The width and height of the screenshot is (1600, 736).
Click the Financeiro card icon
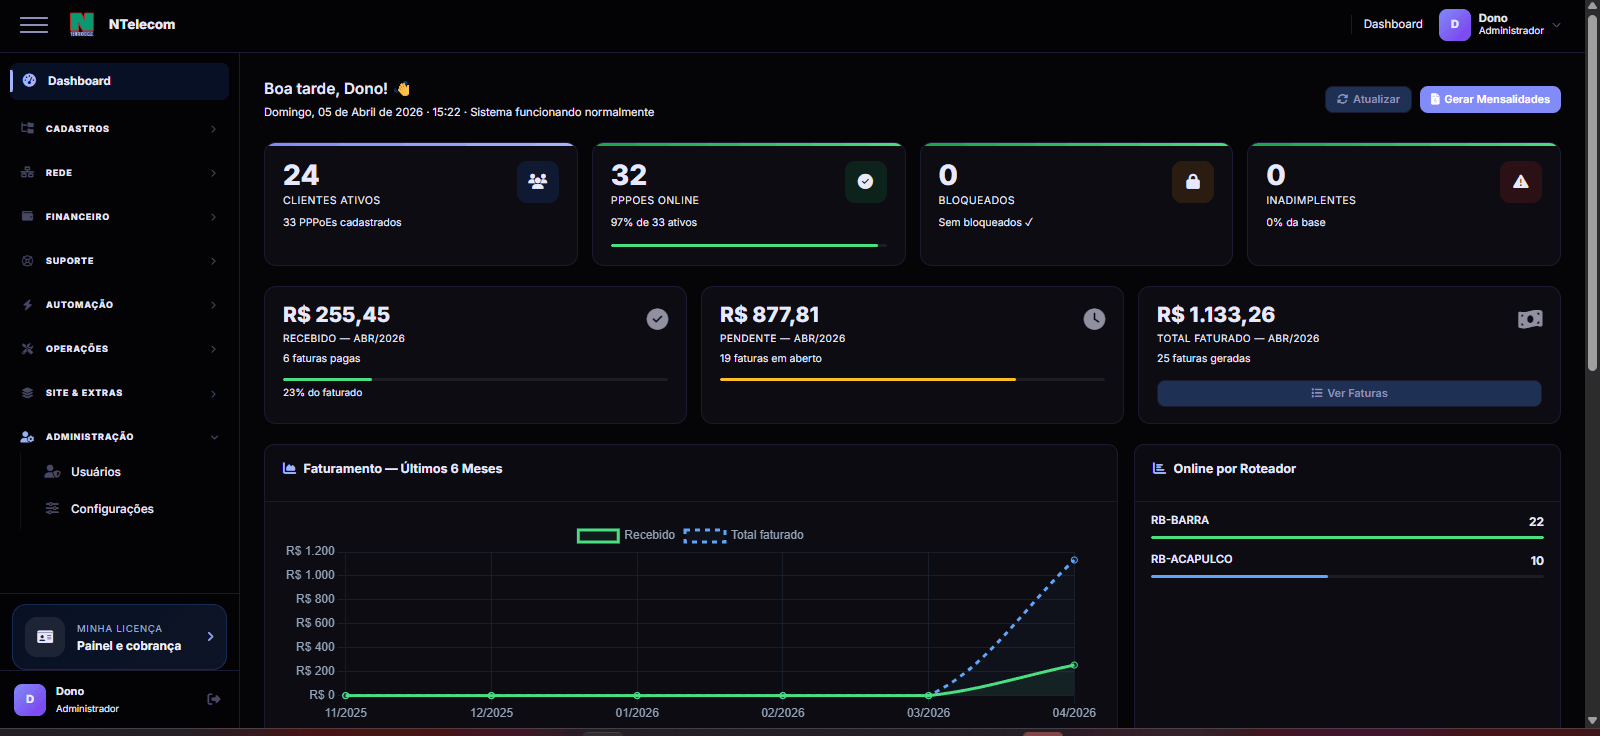coord(28,217)
